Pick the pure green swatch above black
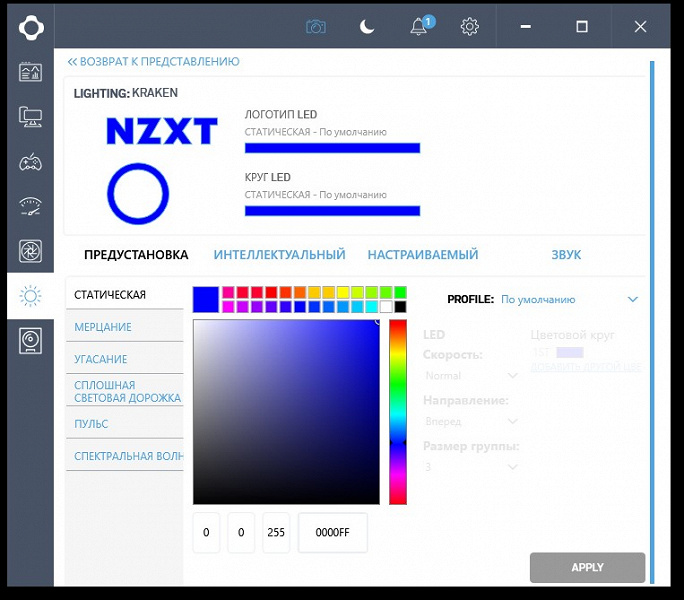 400,292
